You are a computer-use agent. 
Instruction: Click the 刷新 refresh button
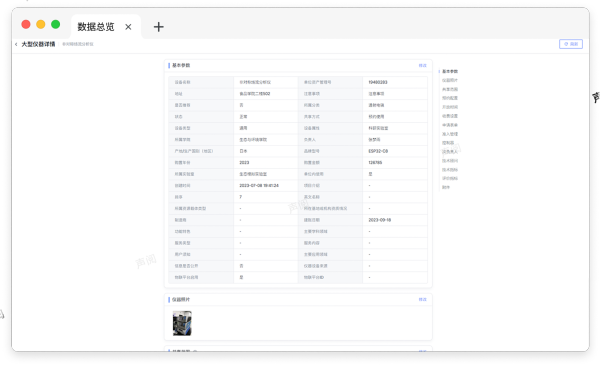coord(571,44)
